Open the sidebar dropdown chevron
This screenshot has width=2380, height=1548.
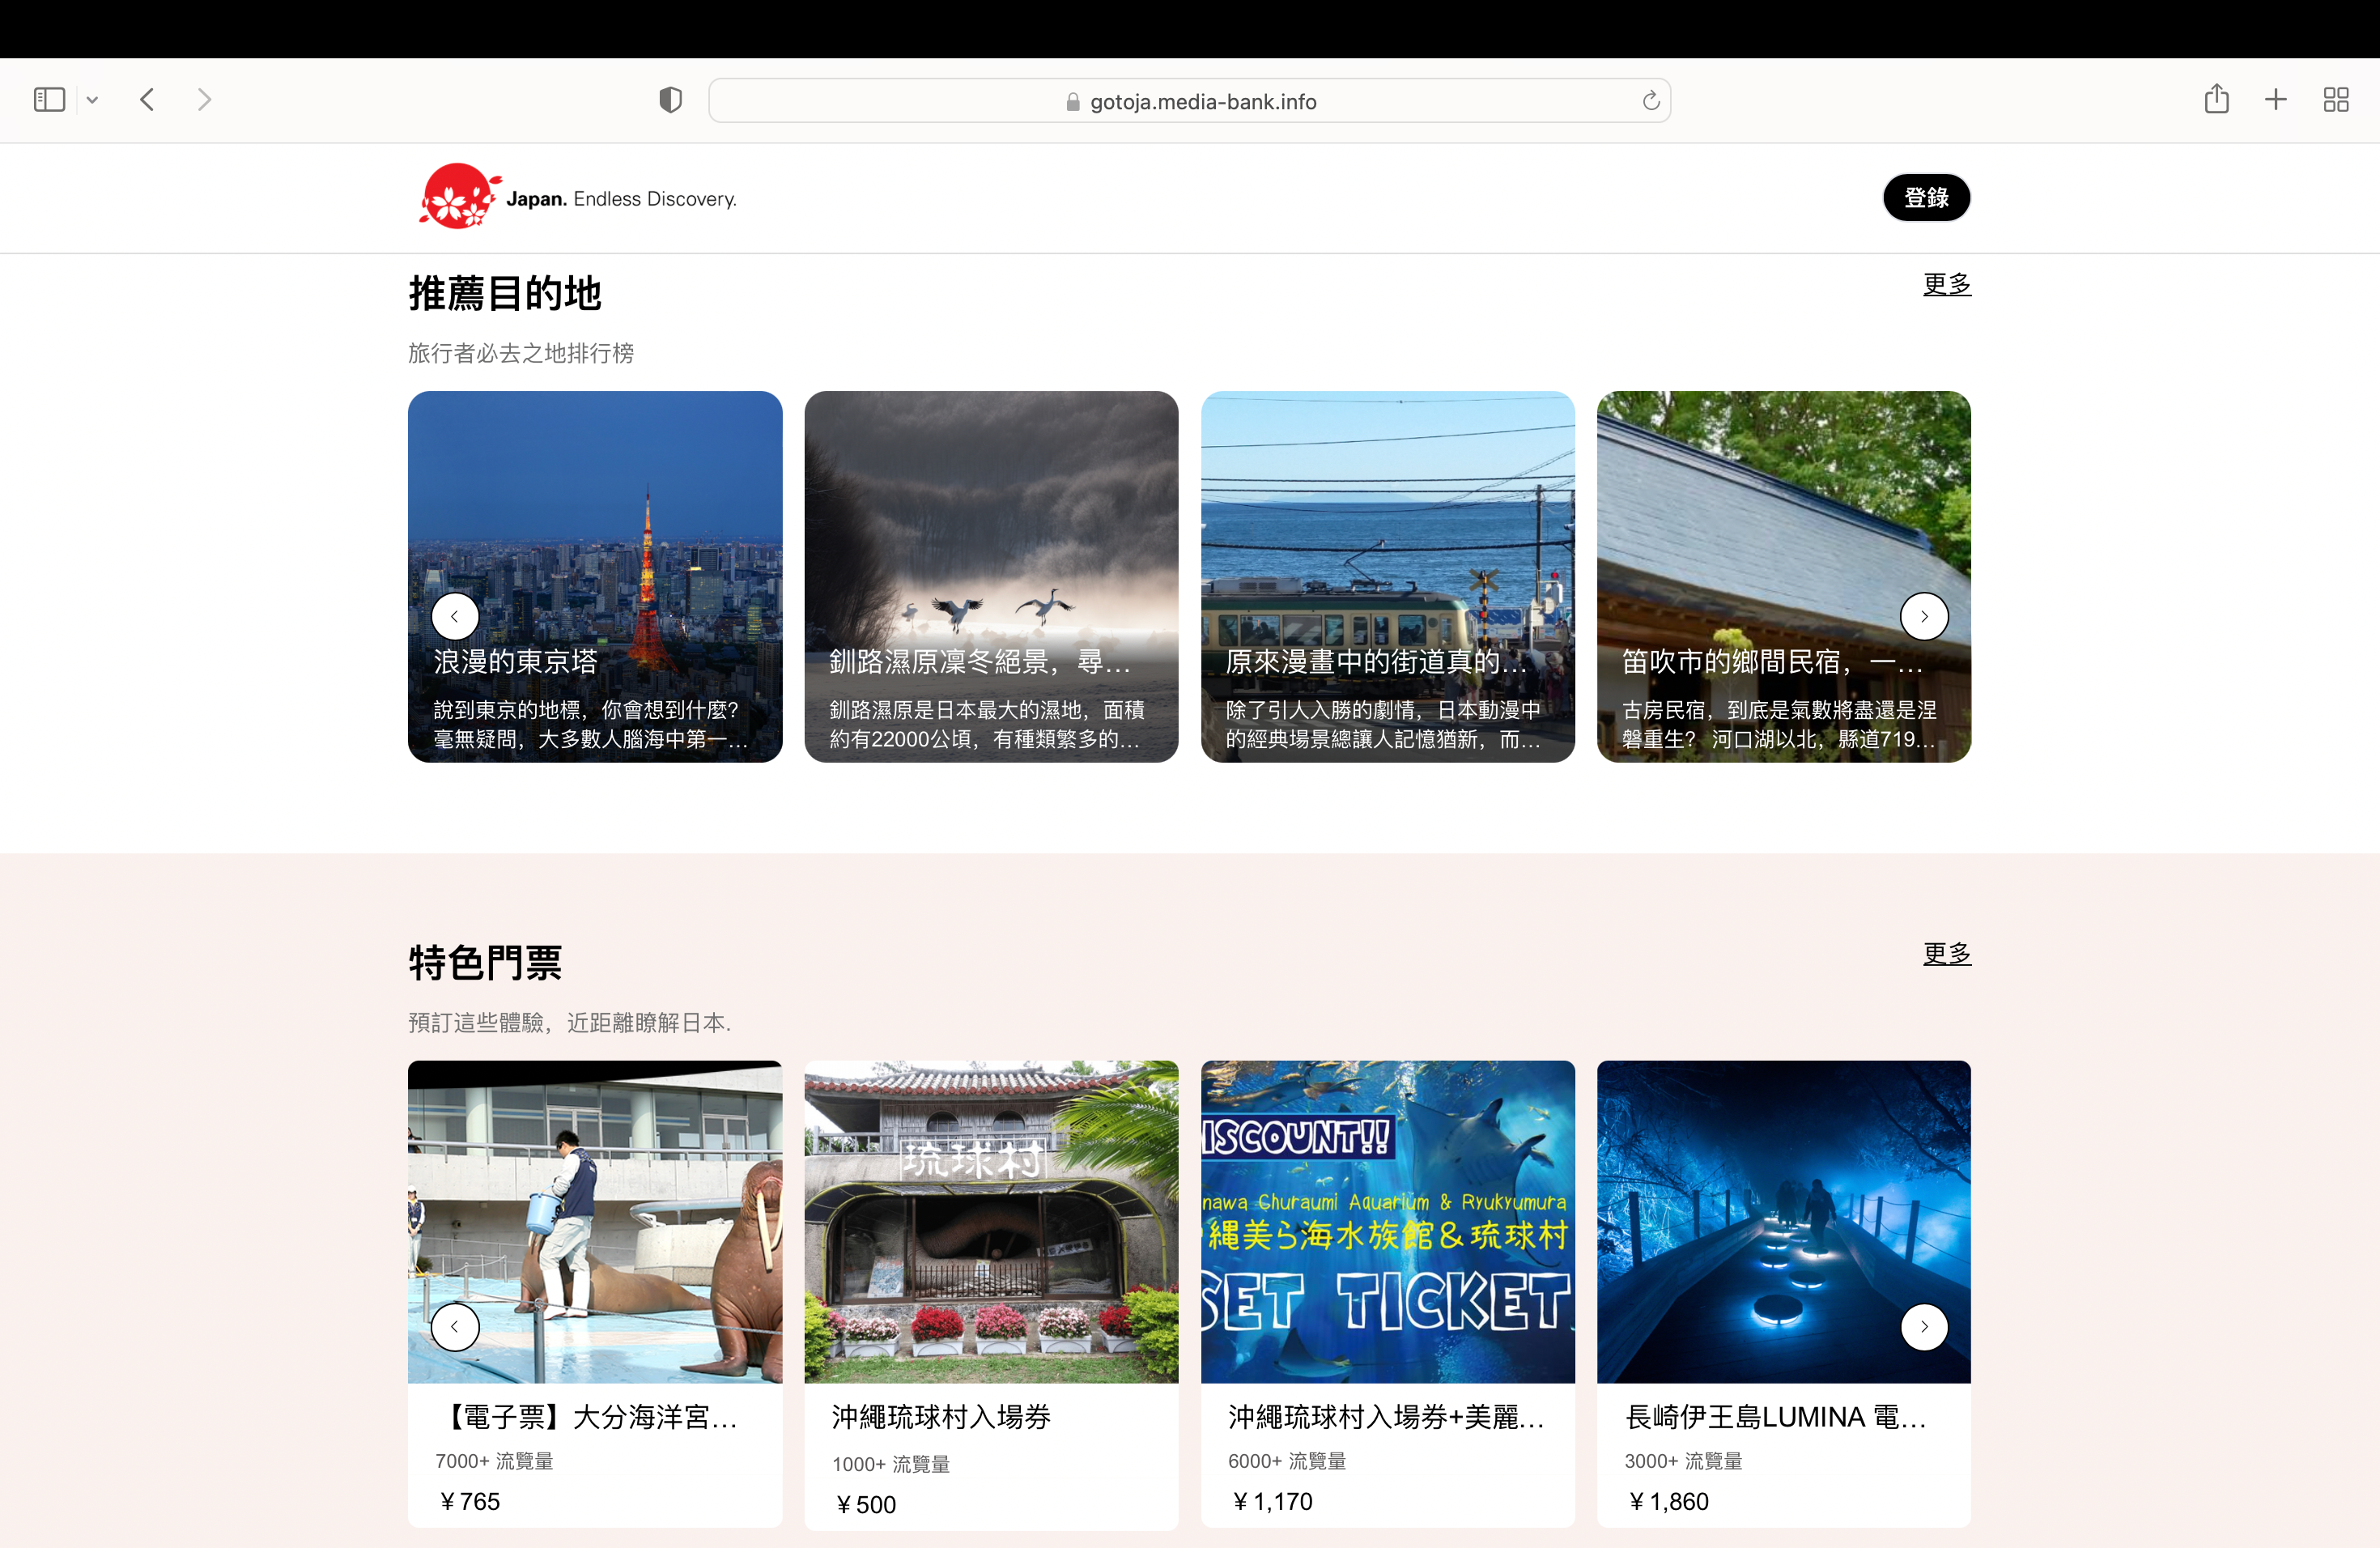pos(92,100)
